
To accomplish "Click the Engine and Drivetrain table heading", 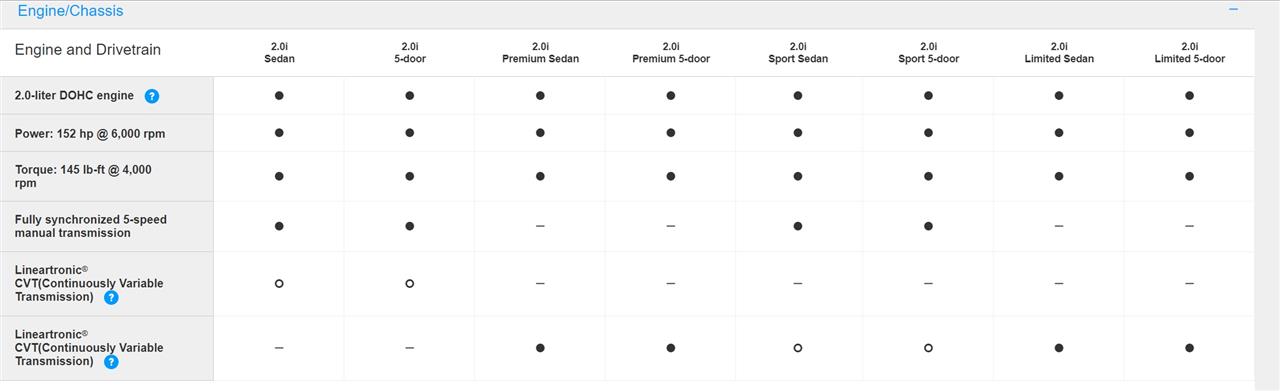I will 87,50.
